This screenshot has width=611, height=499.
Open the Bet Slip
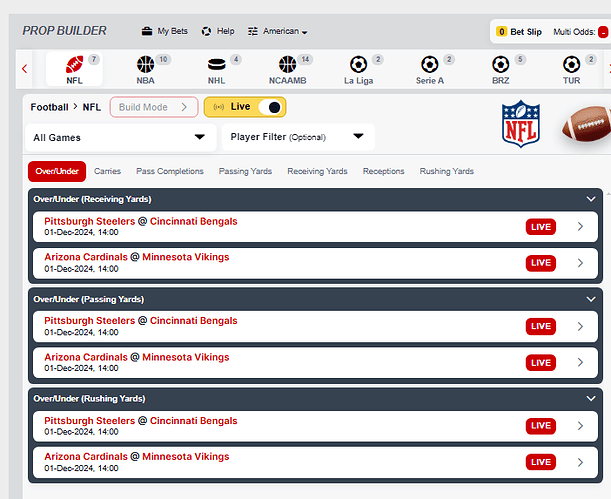(x=519, y=32)
